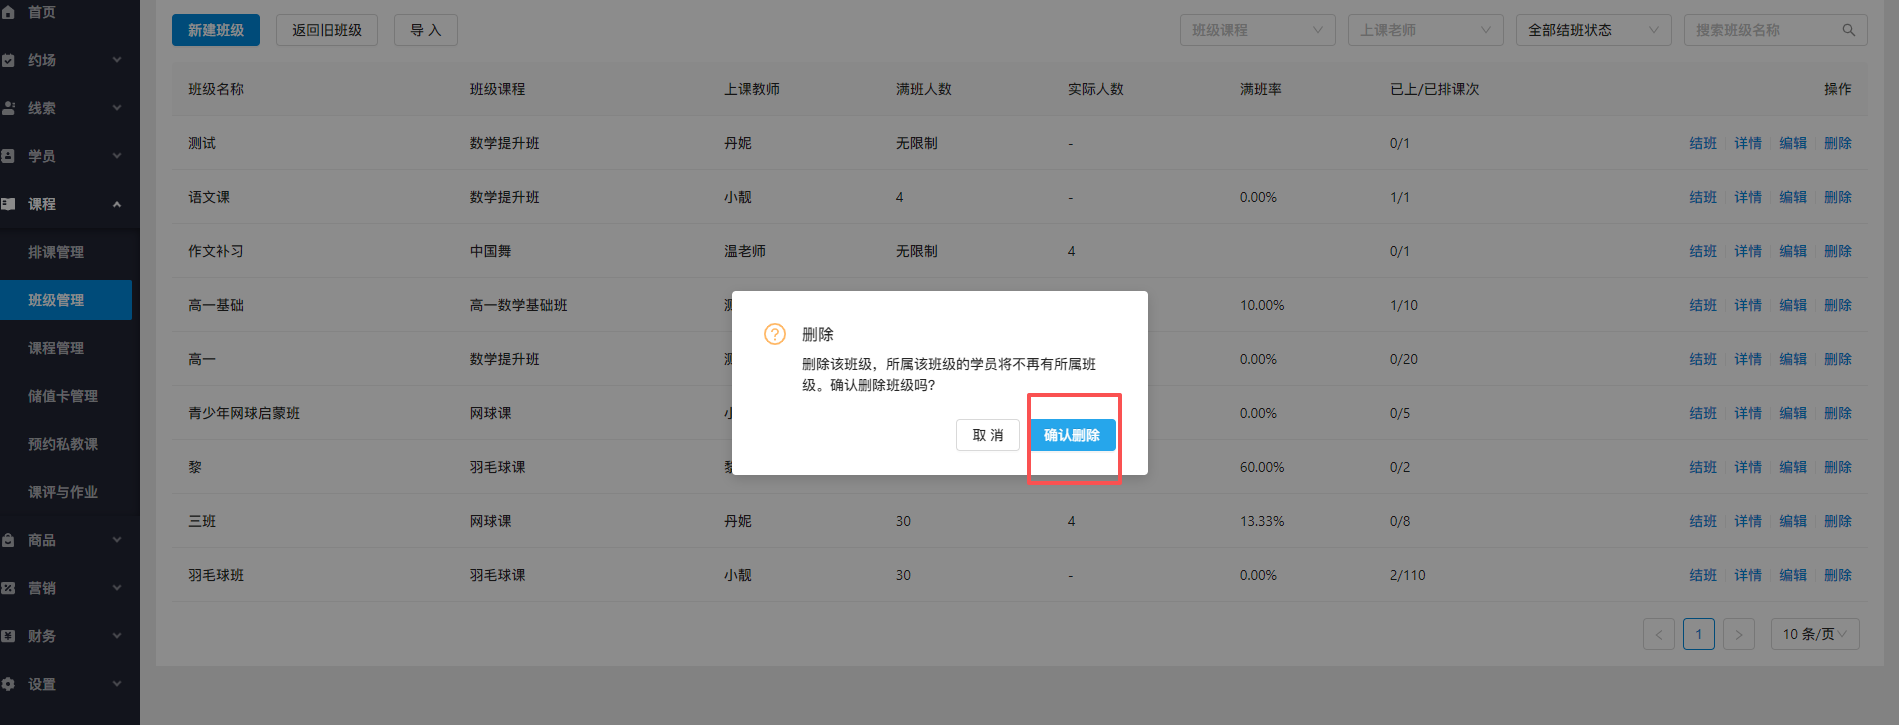The height and width of the screenshot is (725, 1899).
Task: Click 删除 for the 测试 class row
Action: click(x=1838, y=143)
